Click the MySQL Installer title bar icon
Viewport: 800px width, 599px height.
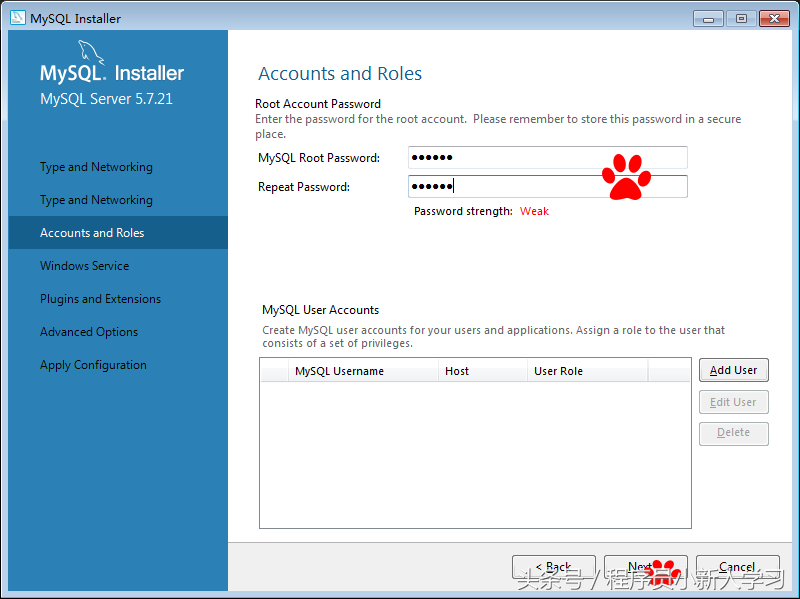[17, 17]
